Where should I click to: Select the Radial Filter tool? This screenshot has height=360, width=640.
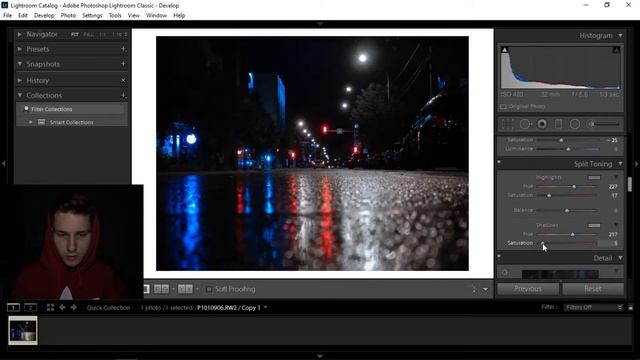pos(575,124)
